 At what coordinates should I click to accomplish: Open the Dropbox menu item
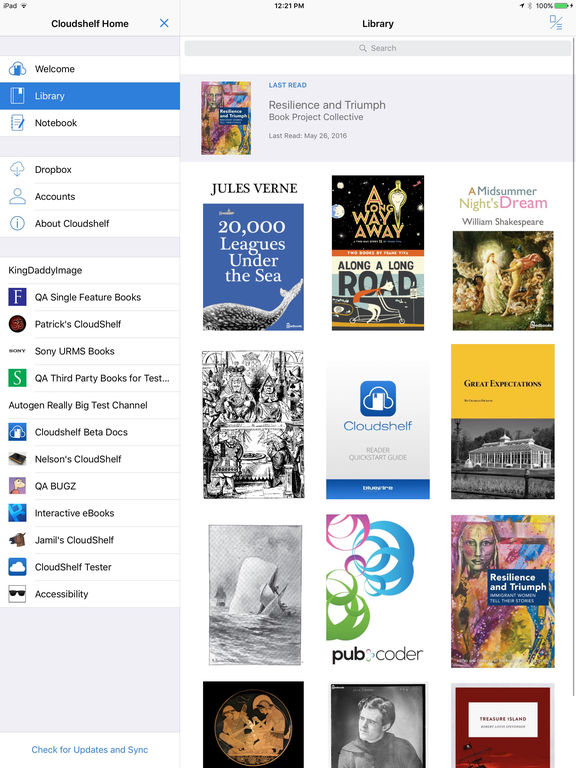pyautogui.click(x=90, y=169)
